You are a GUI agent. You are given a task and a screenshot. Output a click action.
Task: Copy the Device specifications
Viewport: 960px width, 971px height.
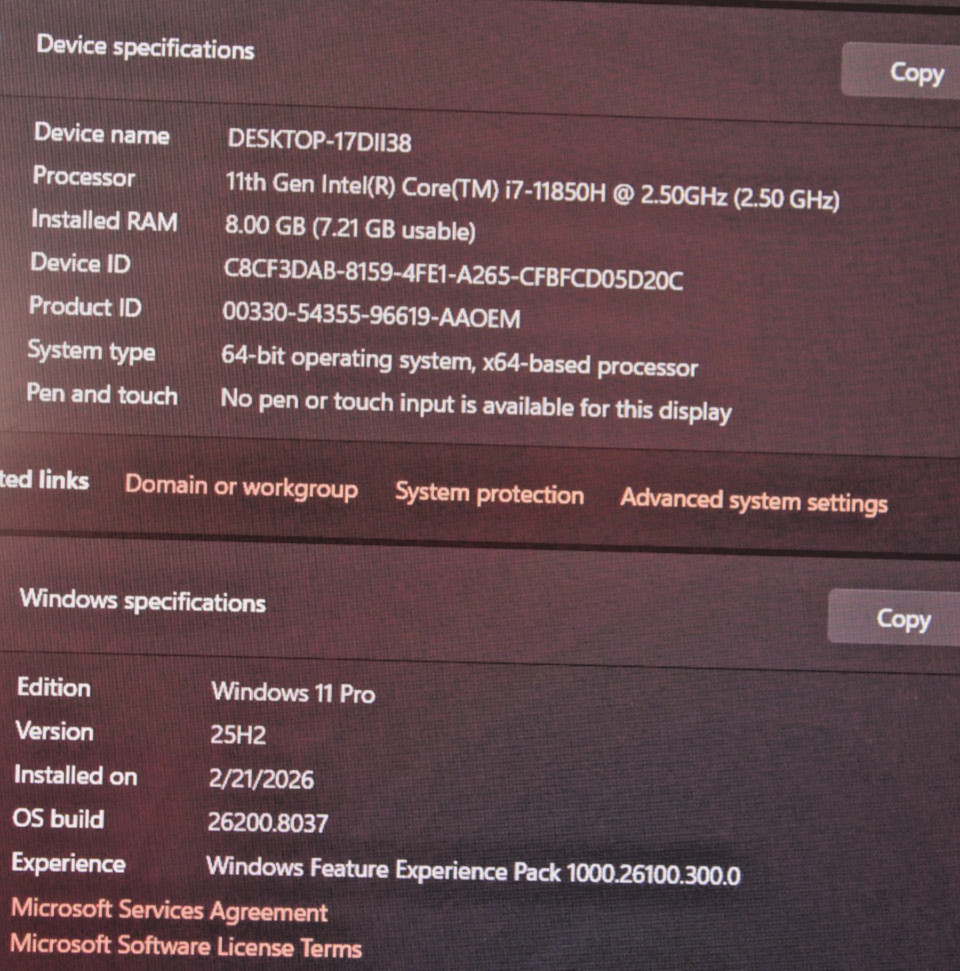(x=901, y=72)
